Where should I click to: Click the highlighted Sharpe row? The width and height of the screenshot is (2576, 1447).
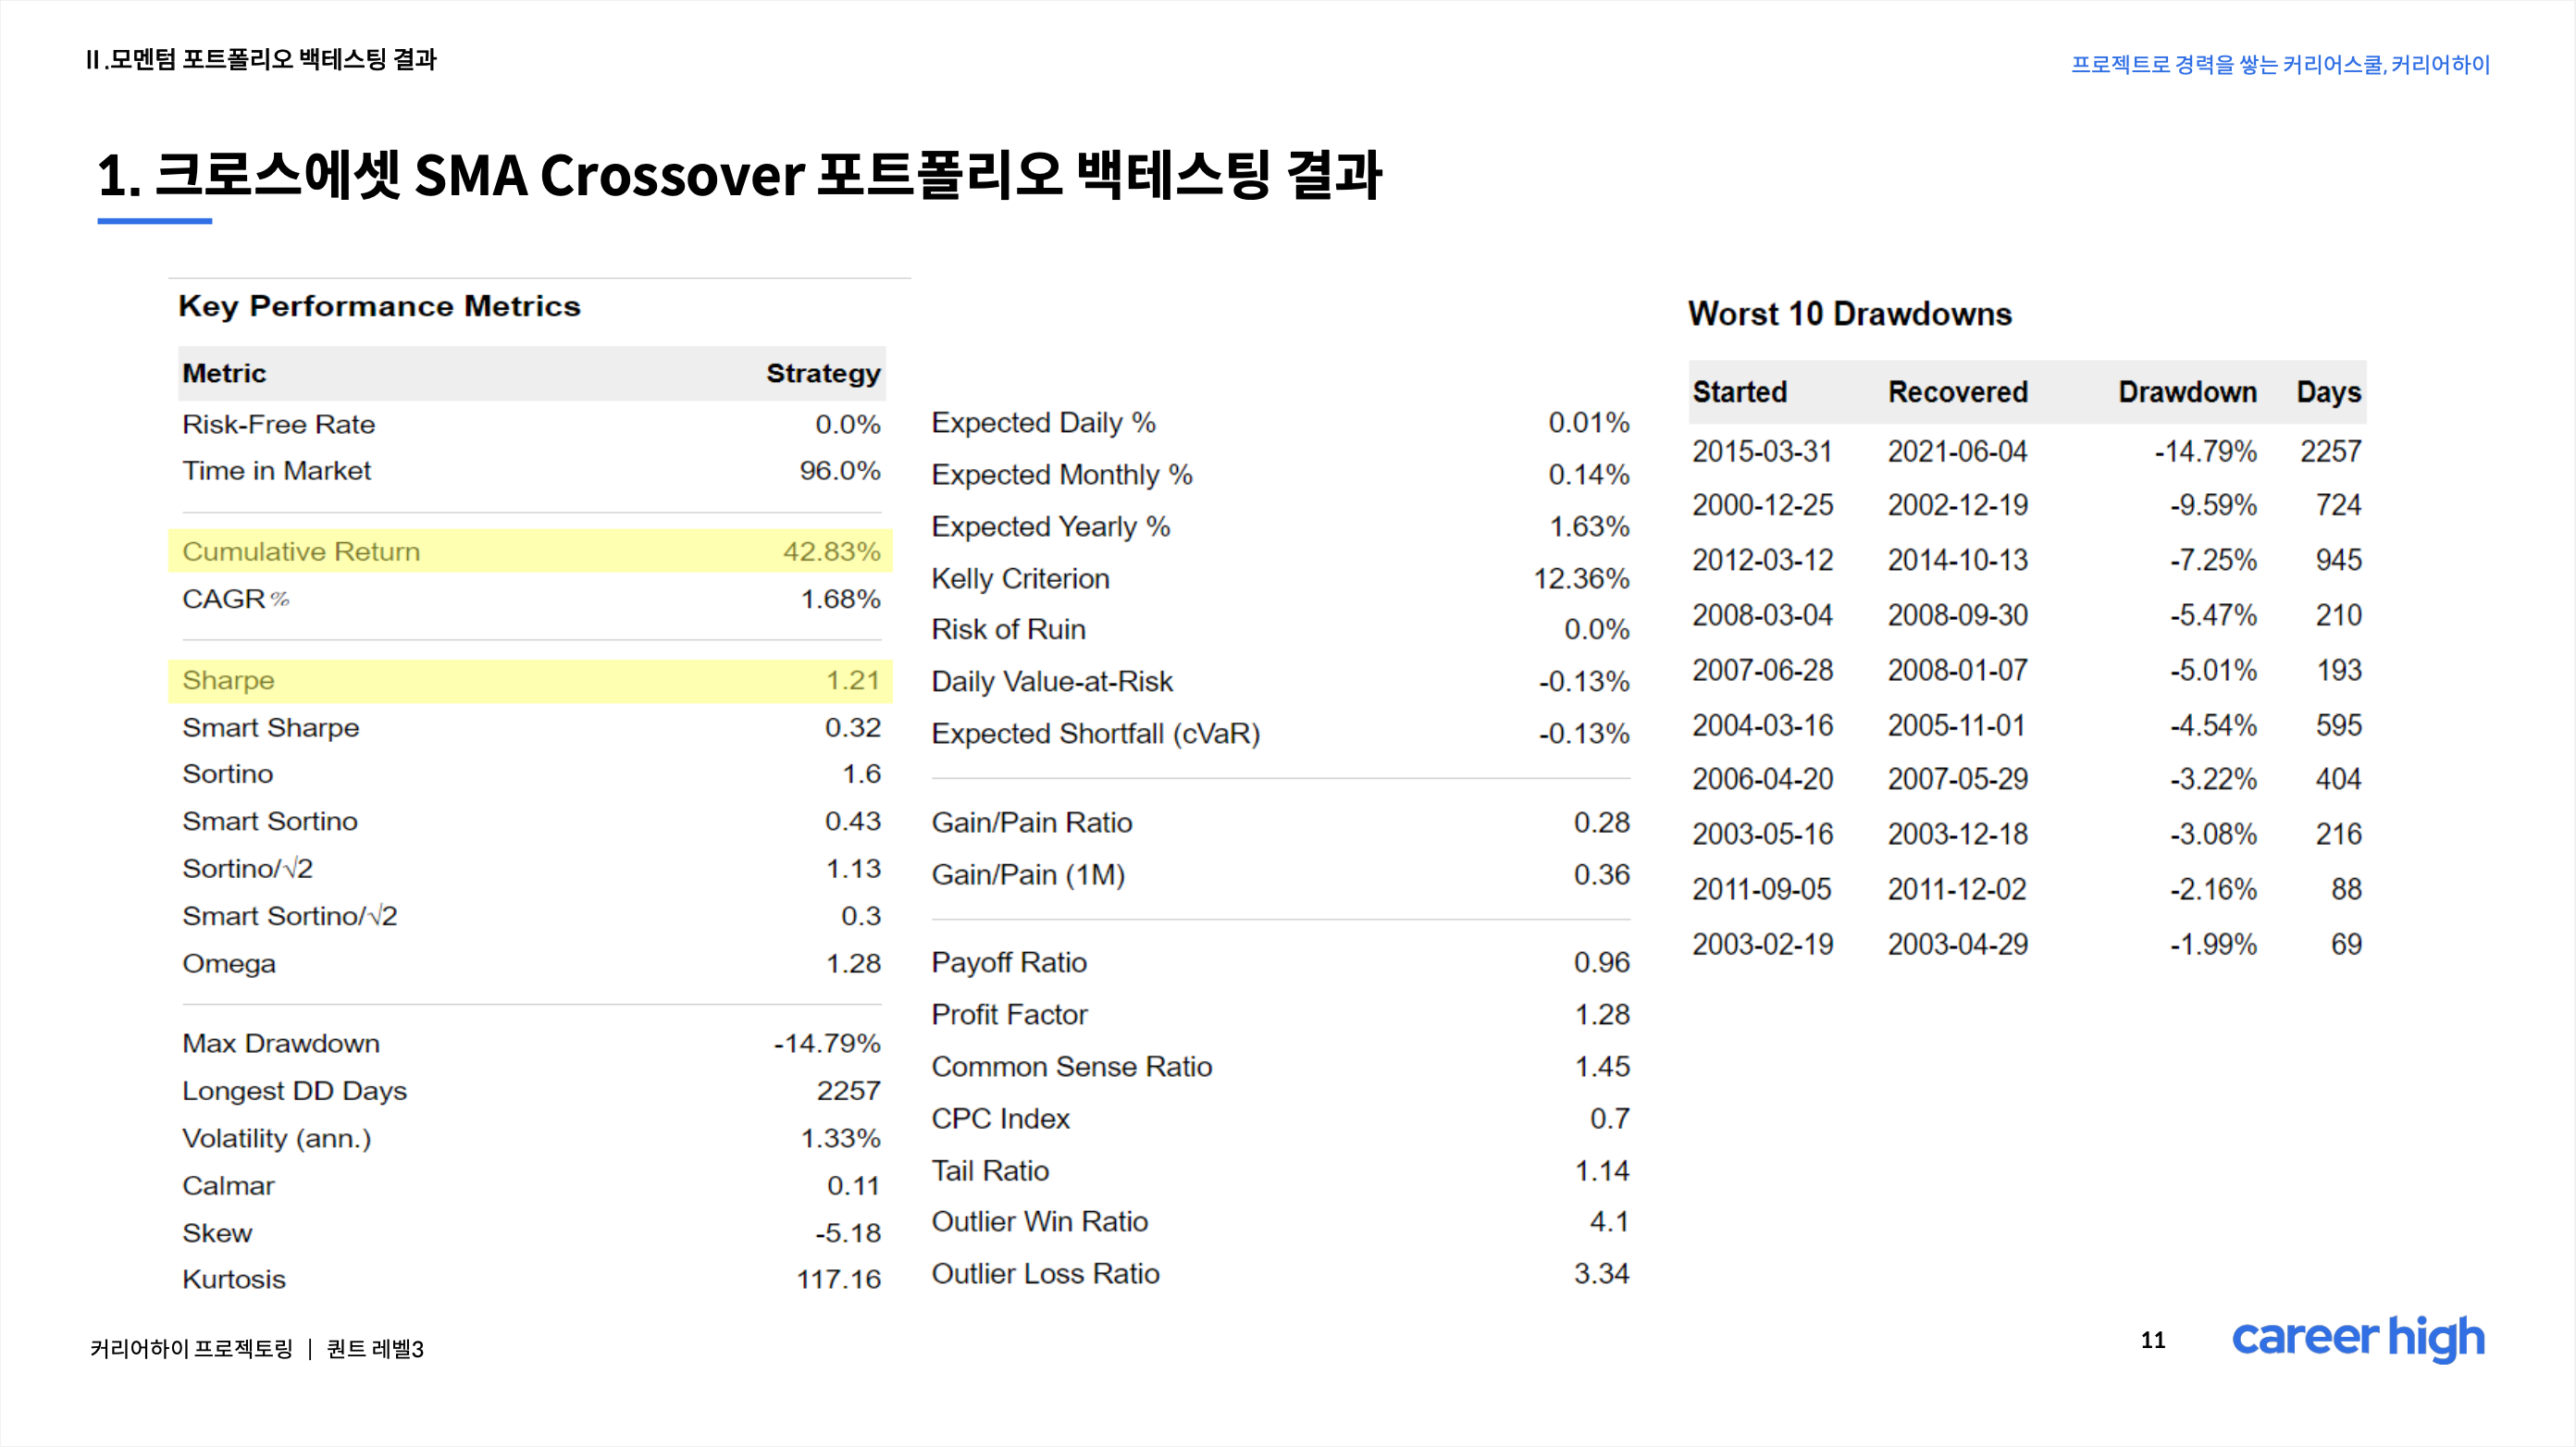point(530,680)
